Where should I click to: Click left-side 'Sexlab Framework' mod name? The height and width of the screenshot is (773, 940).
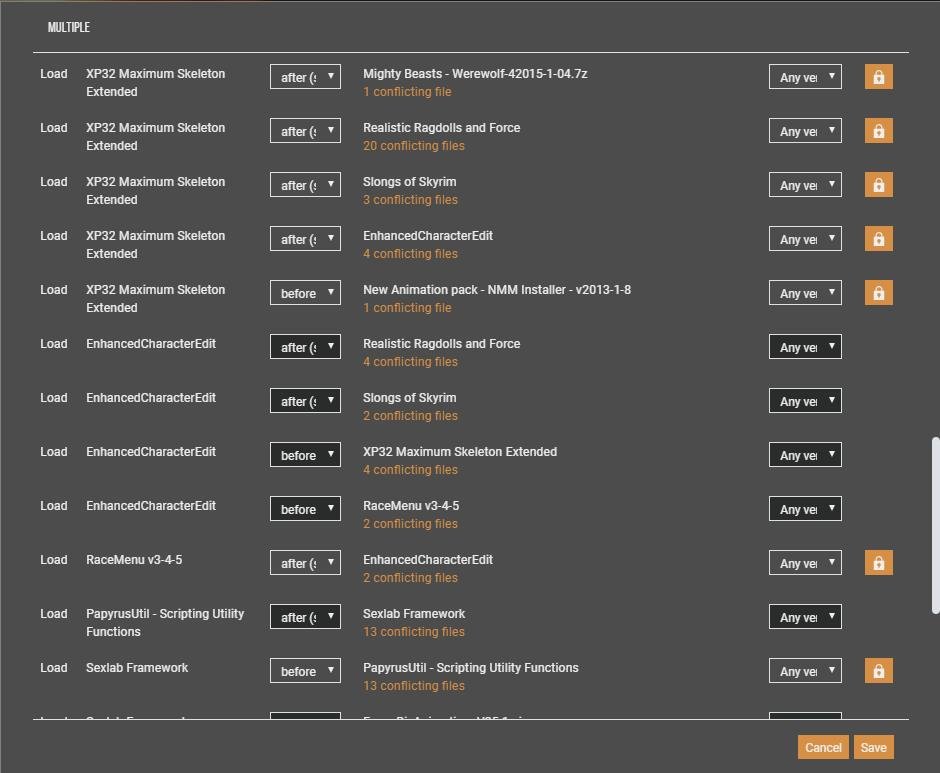137,667
